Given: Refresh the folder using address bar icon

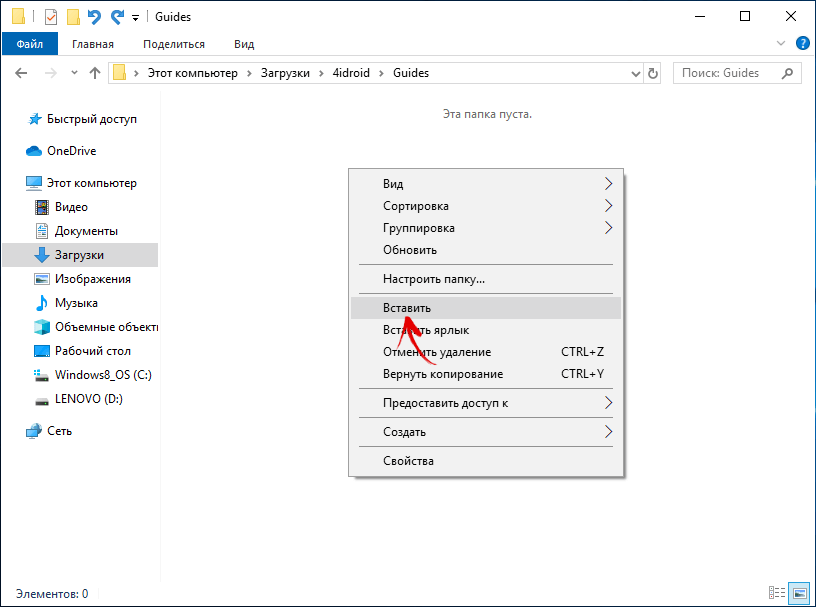Looking at the screenshot, I should [x=654, y=73].
